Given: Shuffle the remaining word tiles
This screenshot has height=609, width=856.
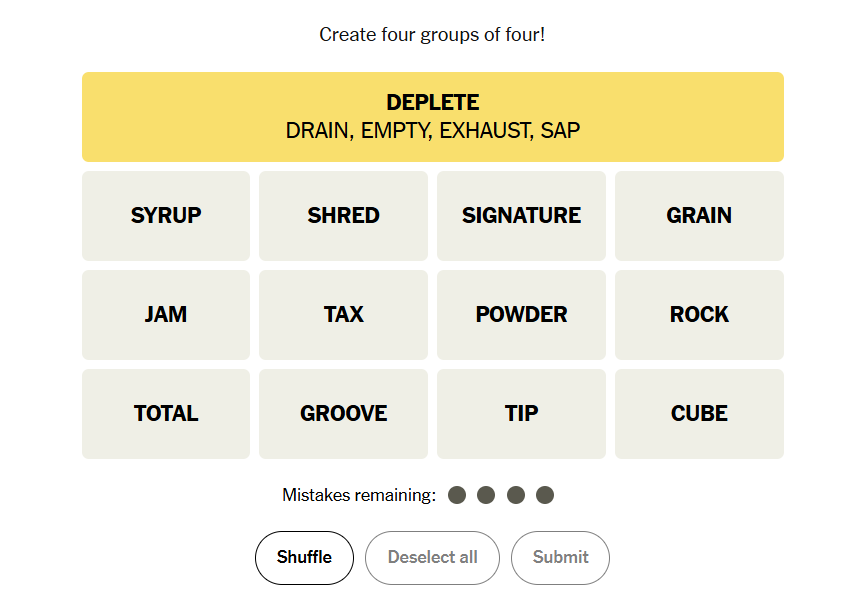Looking at the screenshot, I should pos(304,558).
